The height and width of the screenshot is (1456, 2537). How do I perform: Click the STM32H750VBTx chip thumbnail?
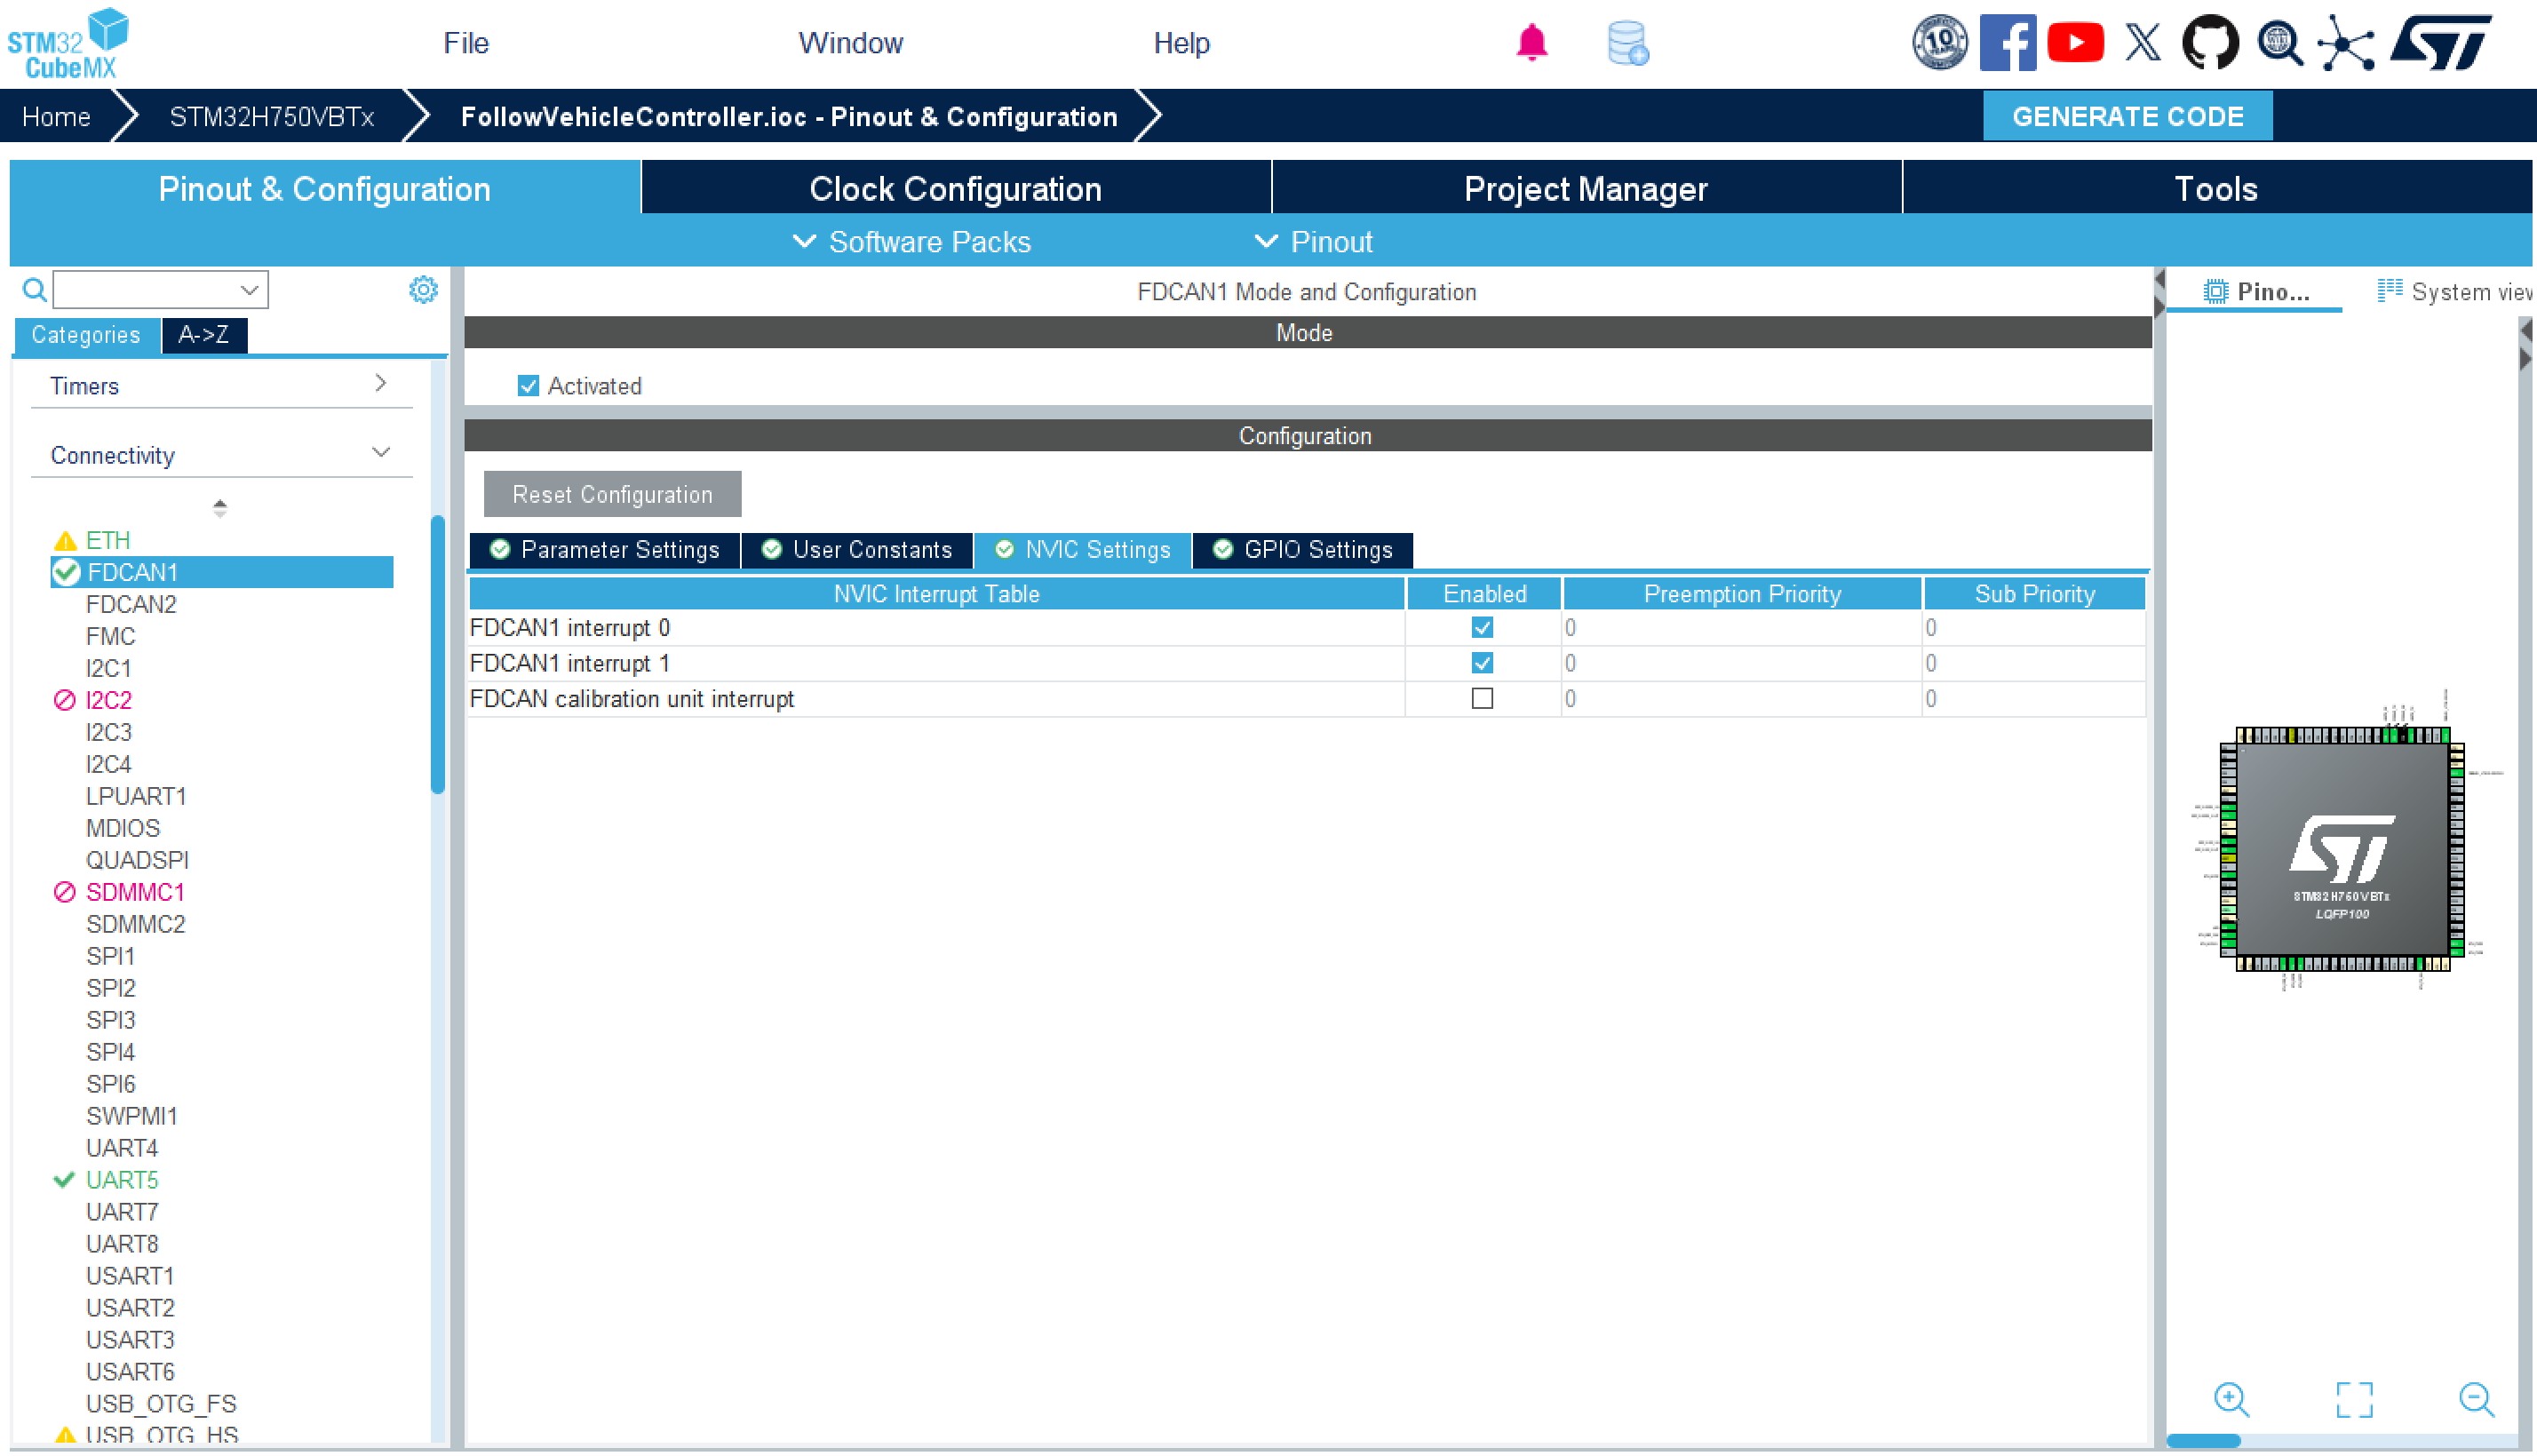pyautogui.click(x=2341, y=848)
